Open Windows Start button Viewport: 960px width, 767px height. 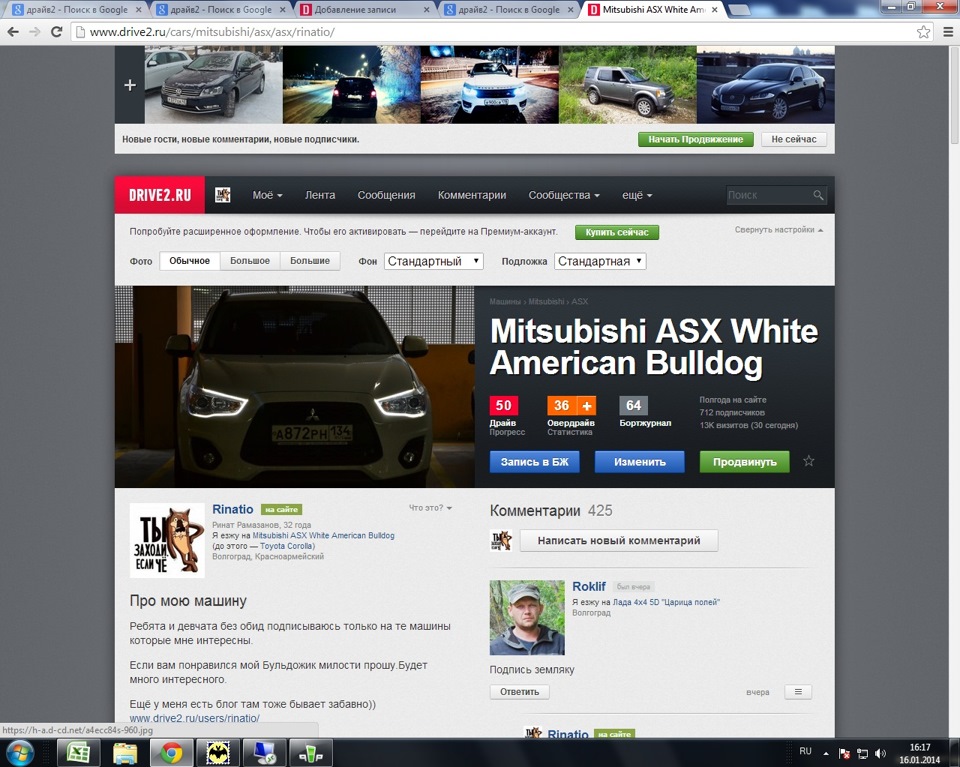pos(20,752)
